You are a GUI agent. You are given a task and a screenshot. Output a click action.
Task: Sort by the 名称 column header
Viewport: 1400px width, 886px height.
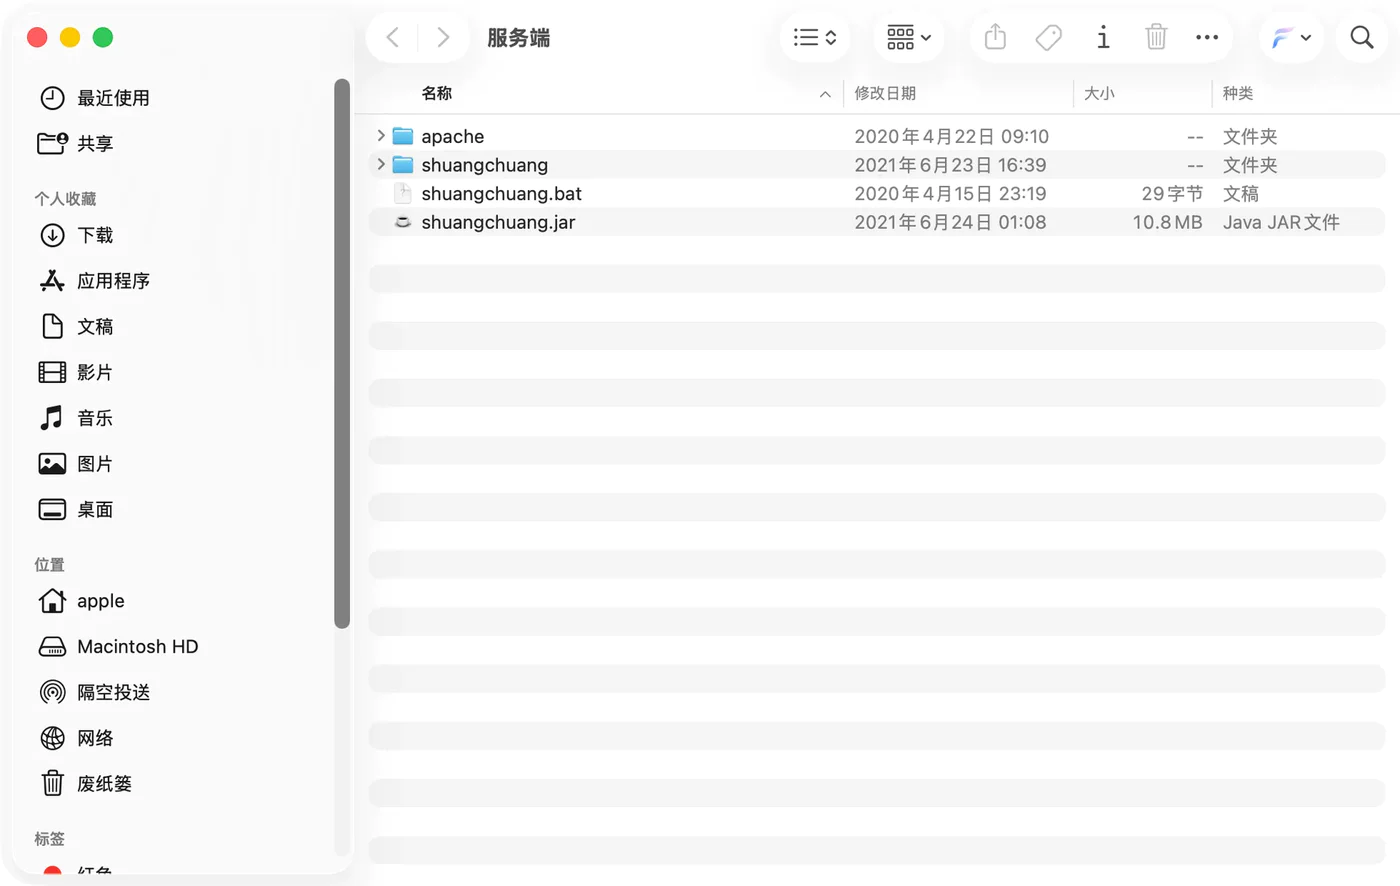point(437,93)
